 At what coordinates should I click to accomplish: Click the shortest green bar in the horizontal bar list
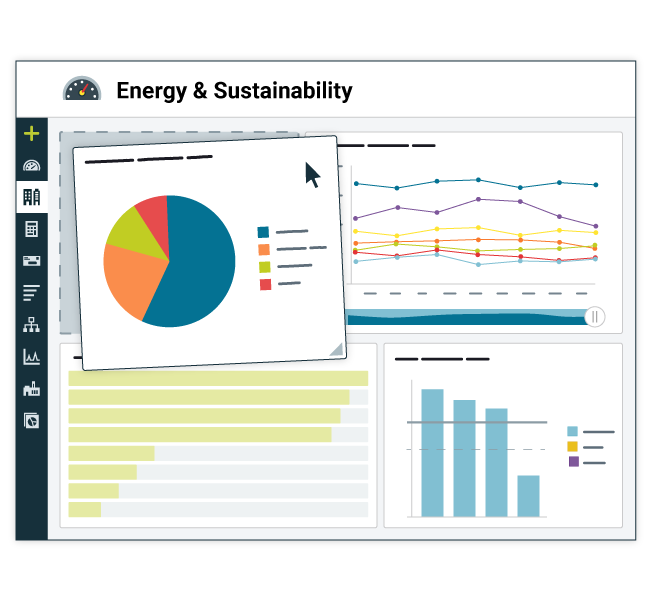click(x=85, y=509)
